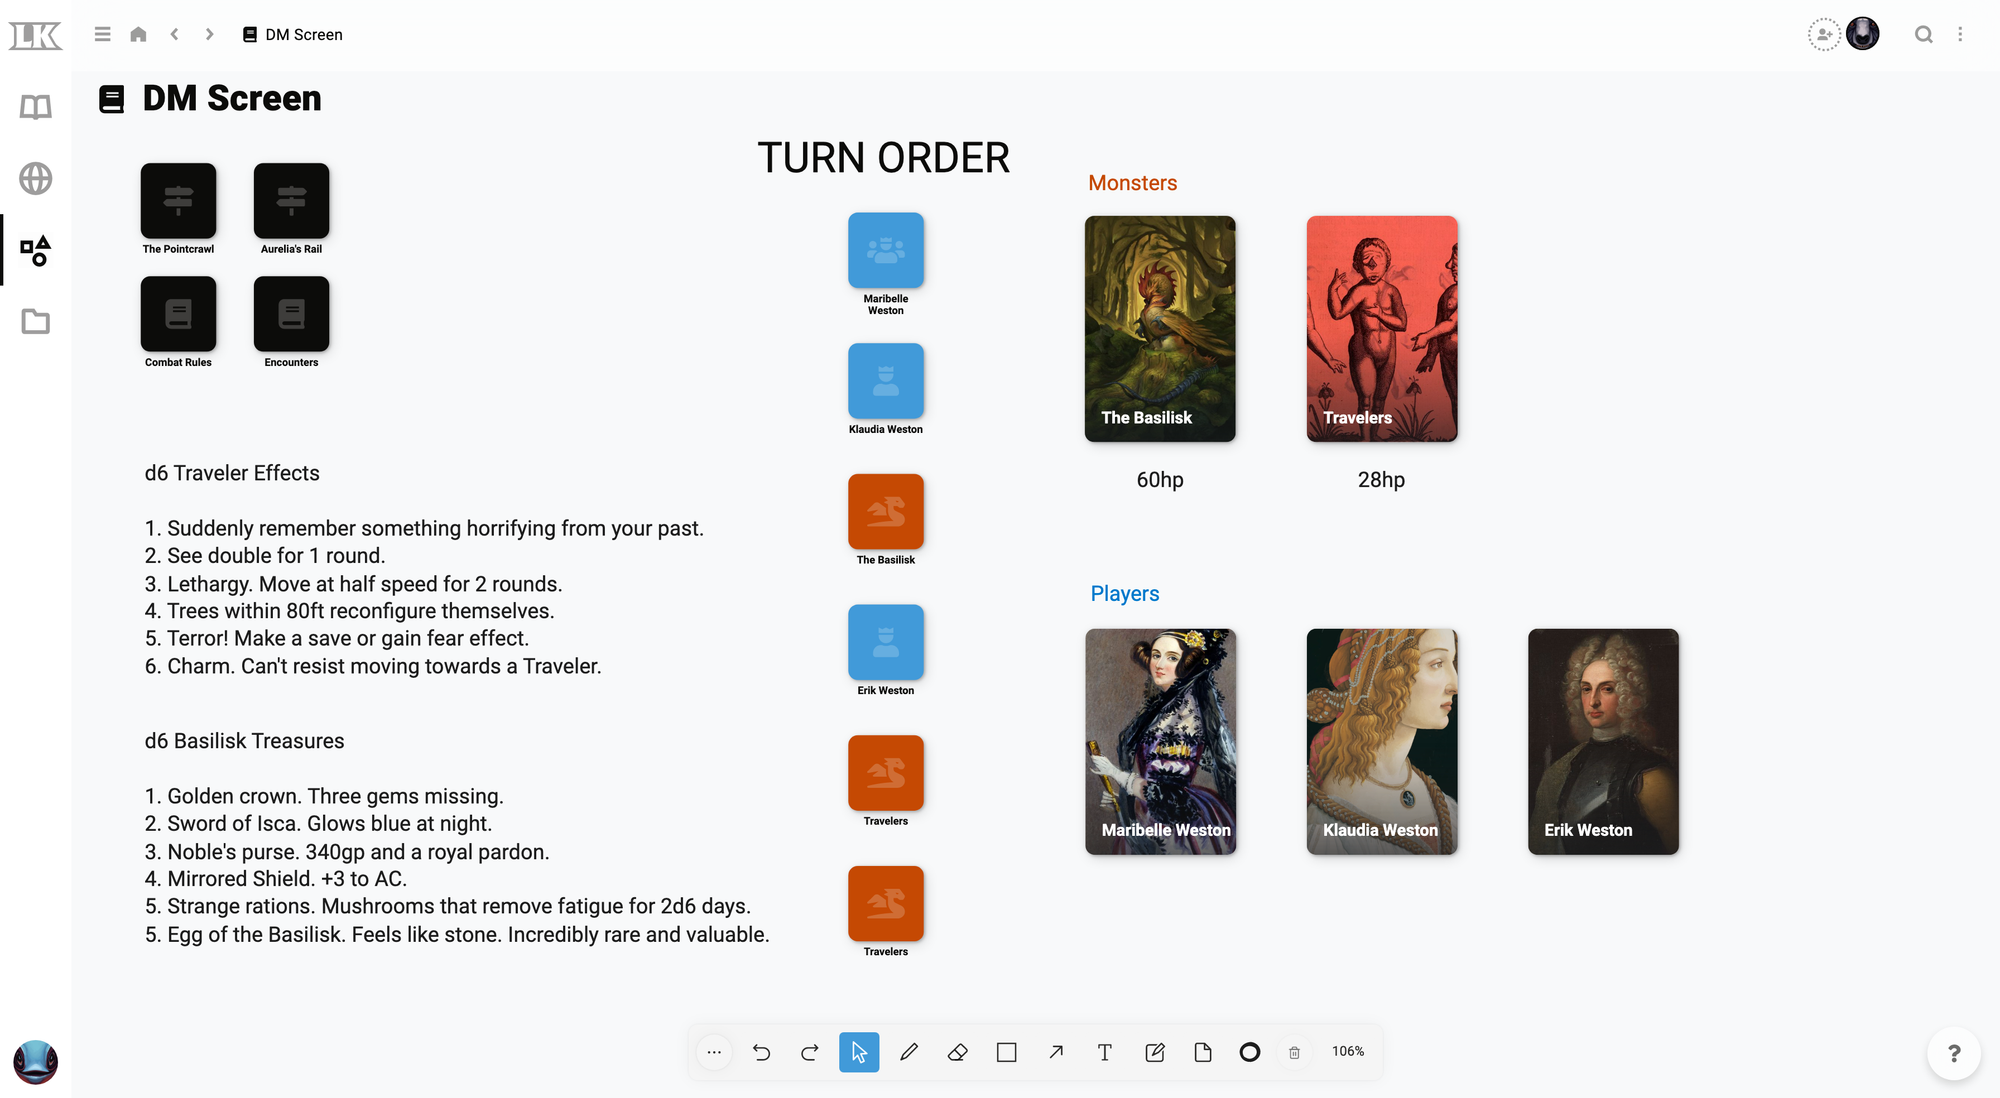Open the toolbar ellipsis options menu
This screenshot has width=2000, height=1098.
pyautogui.click(x=714, y=1052)
